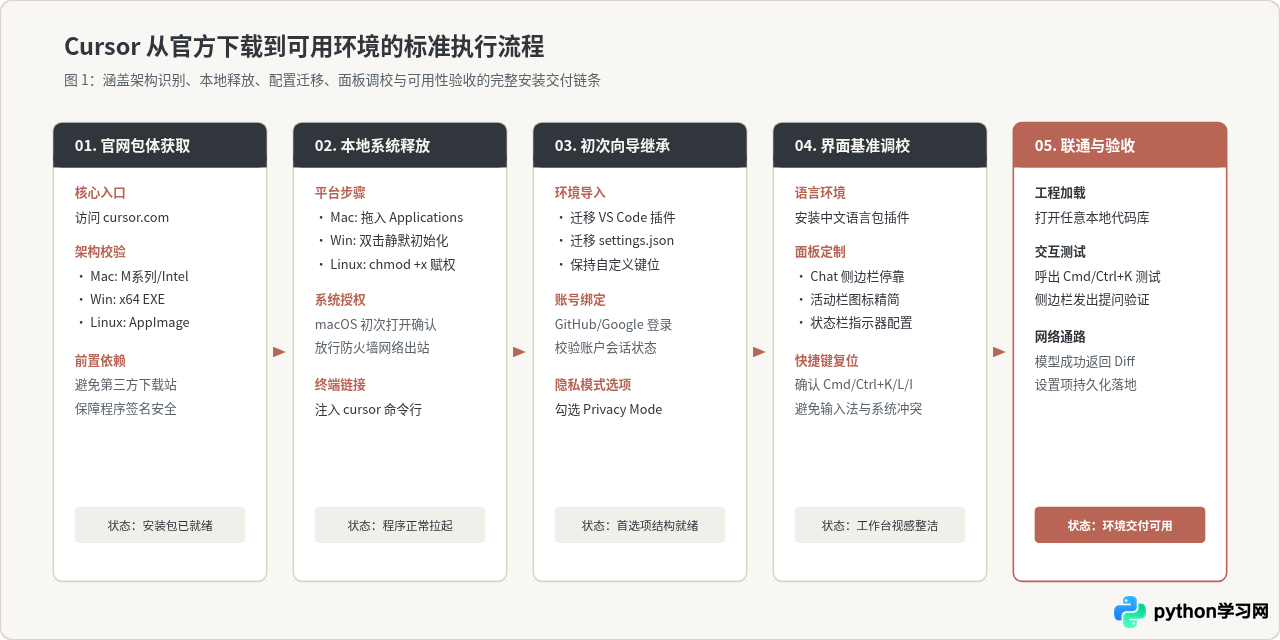Screen dimensions: 1280x640
Task: Click the title 'Cursor 从官方下载到可用环境的标准执行流程'
Action: coord(304,47)
